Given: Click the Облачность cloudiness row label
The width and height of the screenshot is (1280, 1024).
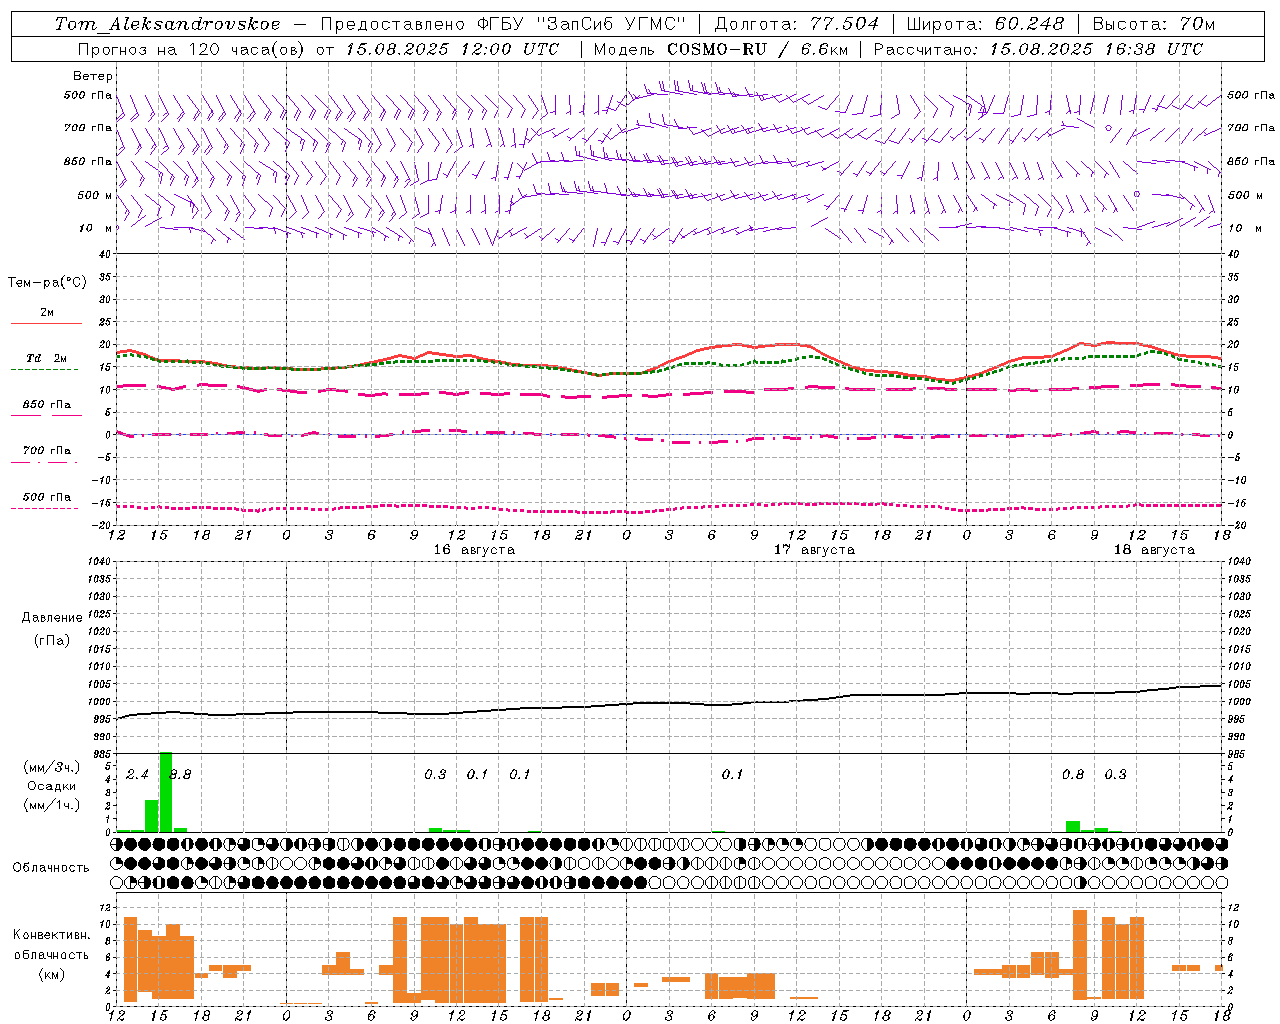Looking at the screenshot, I should pyautogui.click(x=51, y=868).
